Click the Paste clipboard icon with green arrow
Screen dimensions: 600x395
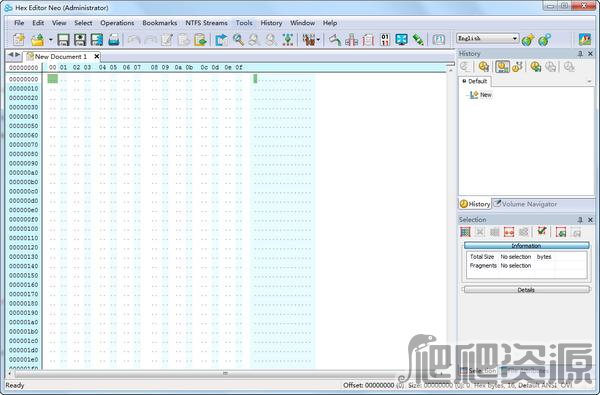point(200,39)
